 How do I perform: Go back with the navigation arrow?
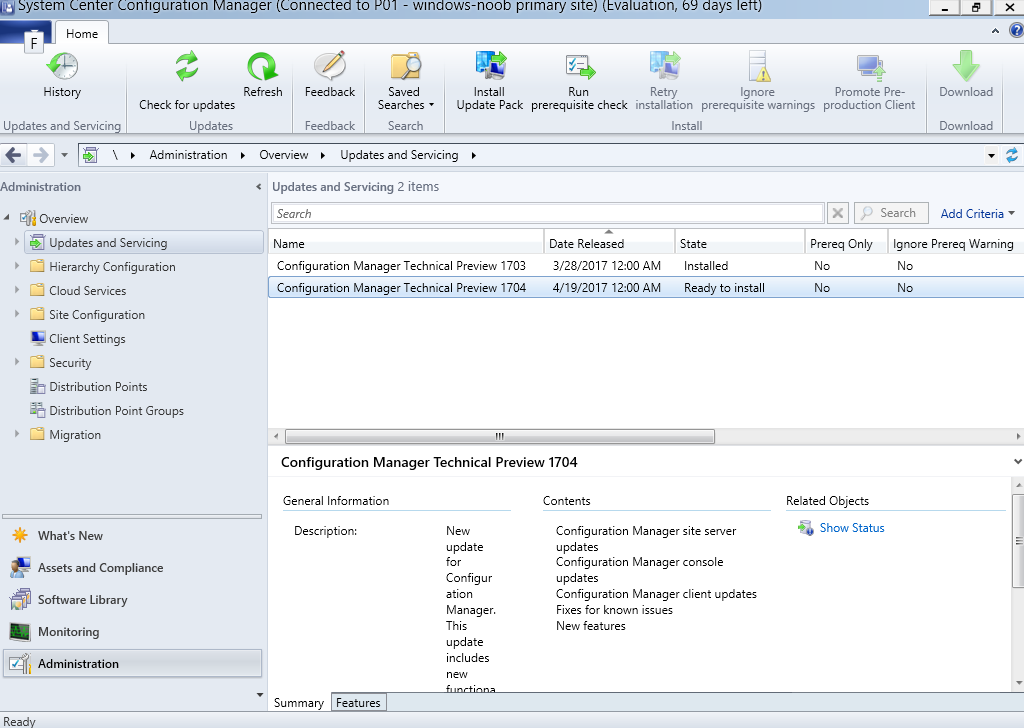pyautogui.click(x=14, y=155)
